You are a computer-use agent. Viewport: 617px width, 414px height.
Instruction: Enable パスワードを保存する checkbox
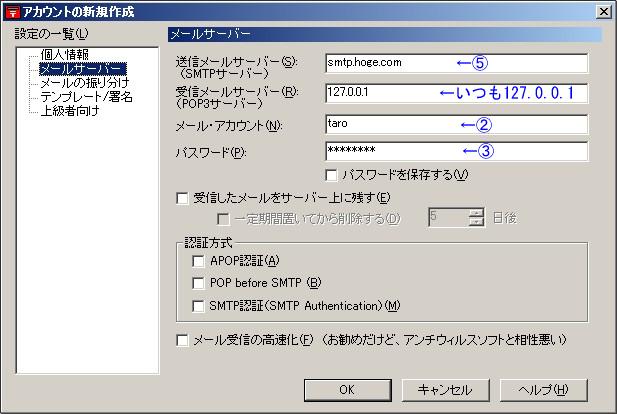[331, 175]
